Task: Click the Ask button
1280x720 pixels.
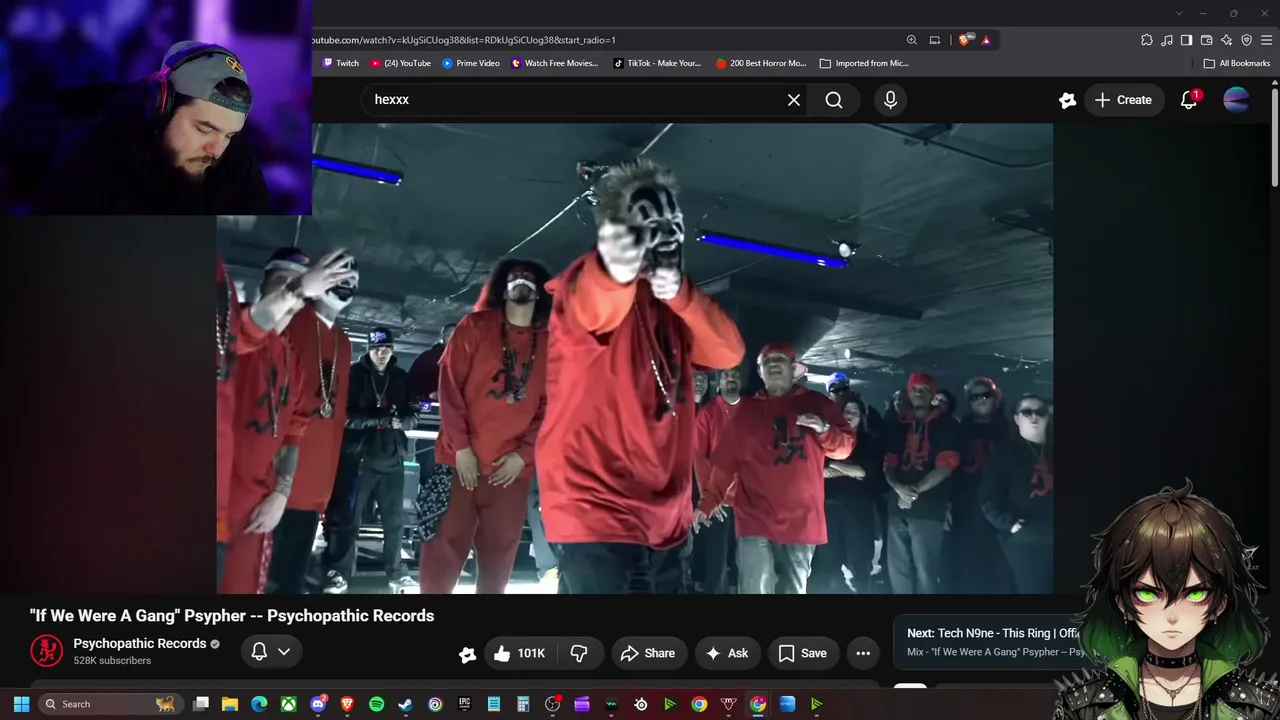Action: 727,653
